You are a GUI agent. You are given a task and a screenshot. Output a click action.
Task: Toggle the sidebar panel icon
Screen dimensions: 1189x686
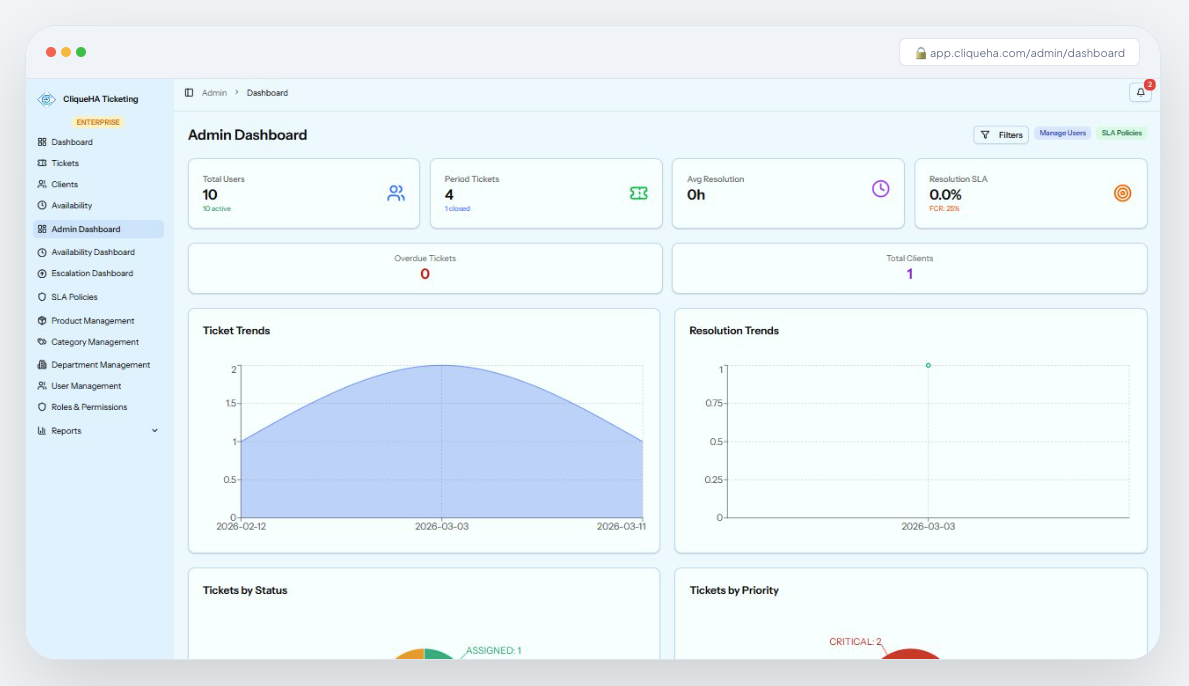point(189,93)
